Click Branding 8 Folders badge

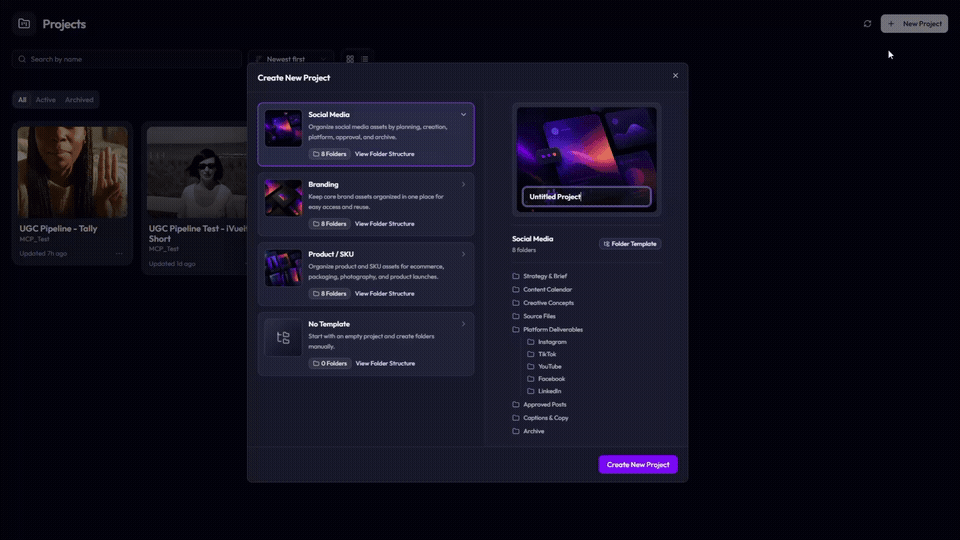coord(330,224)
